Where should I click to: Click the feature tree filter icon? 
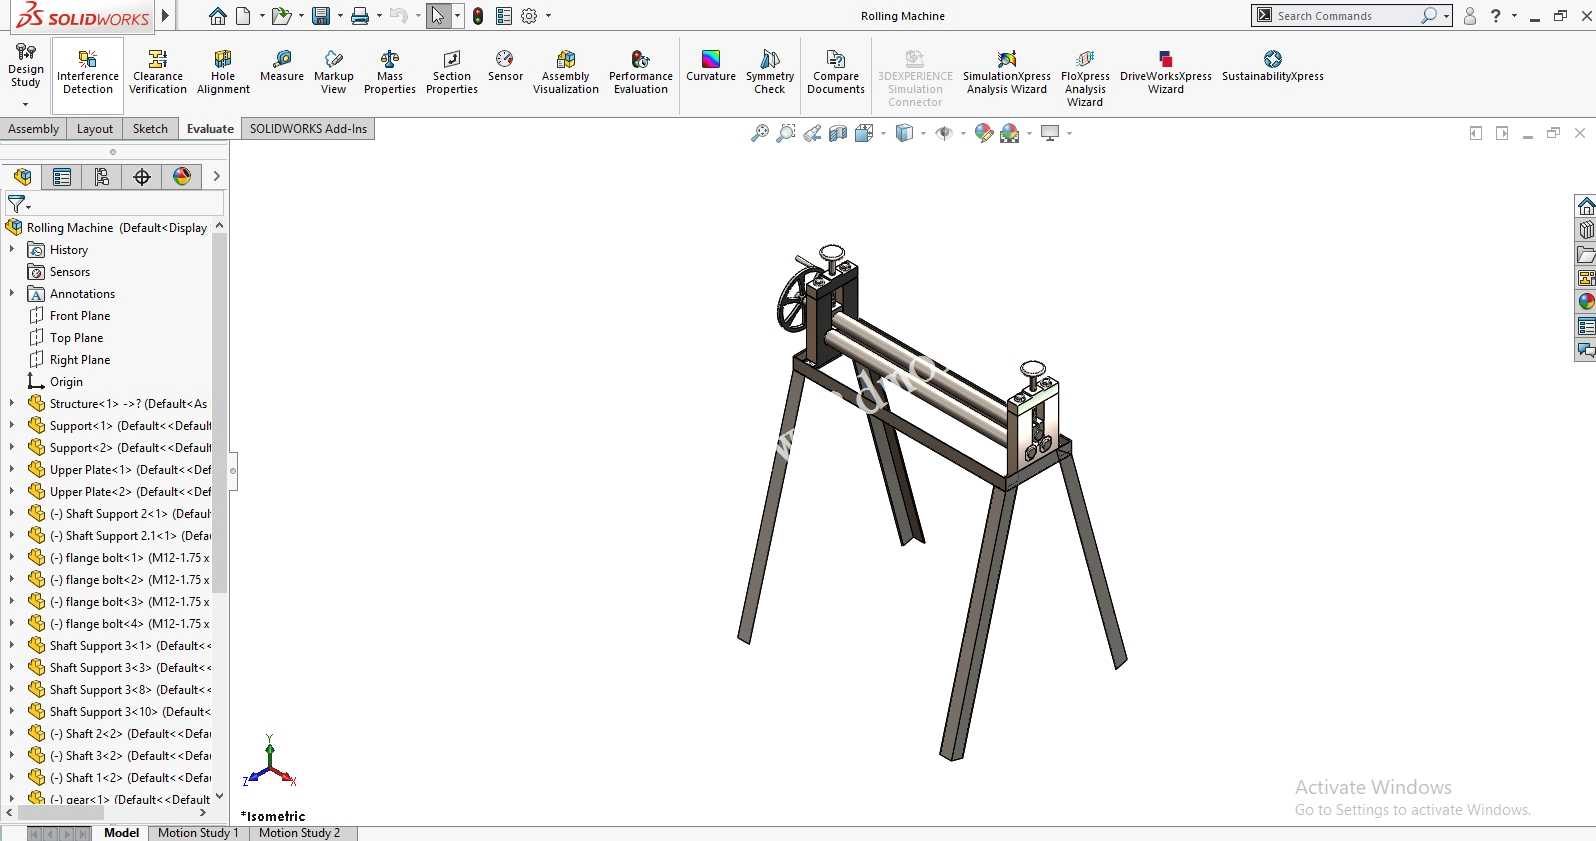click(x=17, y=204)
